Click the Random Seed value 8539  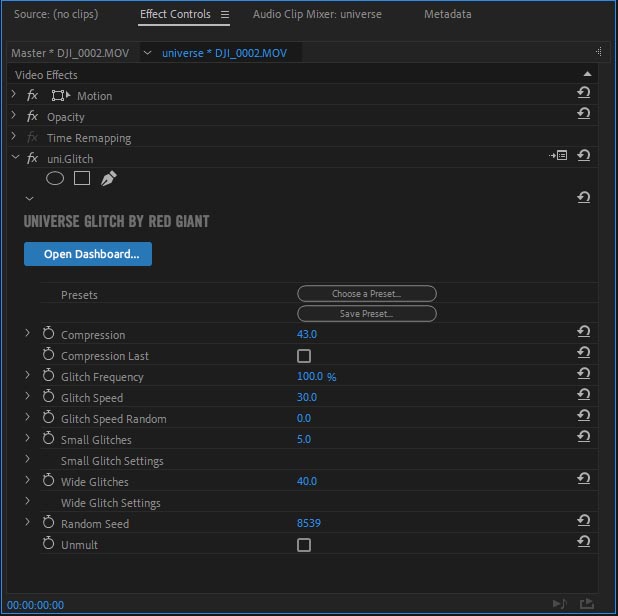tap(309, 523)
